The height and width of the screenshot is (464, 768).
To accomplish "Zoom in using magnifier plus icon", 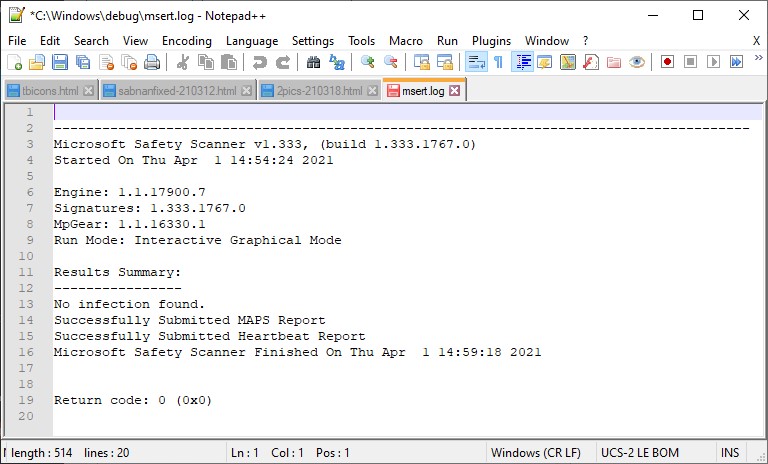I will click(367, 62).
